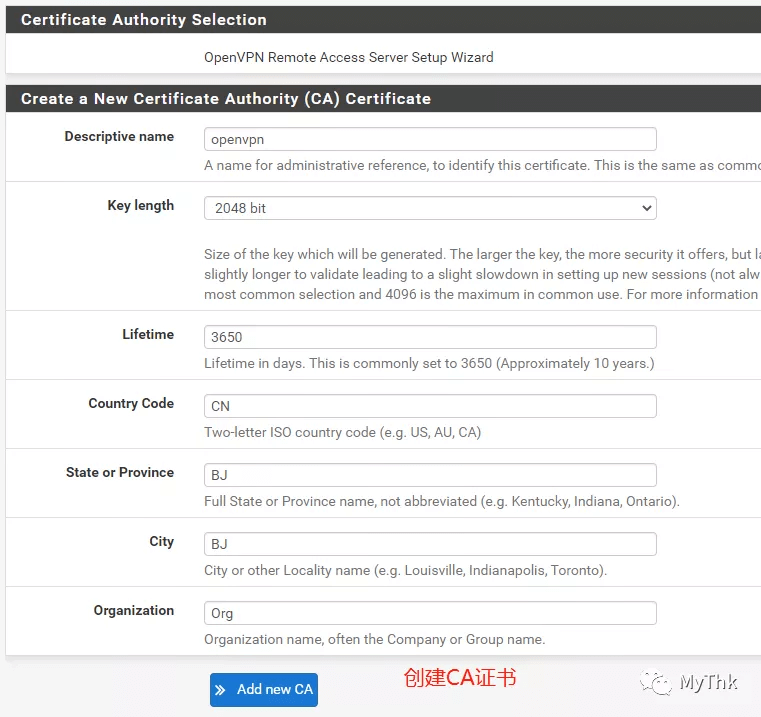
Task: Click the Add new CA button
Action: click(264, 689)
